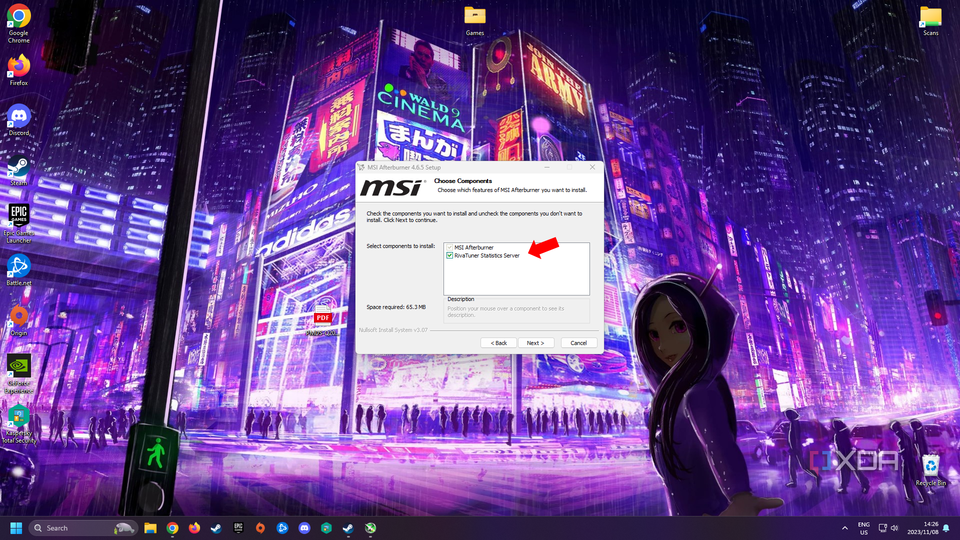Viewport: 960px width, 540px height.
Task: Select Epic Games Launcher desktop shortcut
Action: (18, 223)
